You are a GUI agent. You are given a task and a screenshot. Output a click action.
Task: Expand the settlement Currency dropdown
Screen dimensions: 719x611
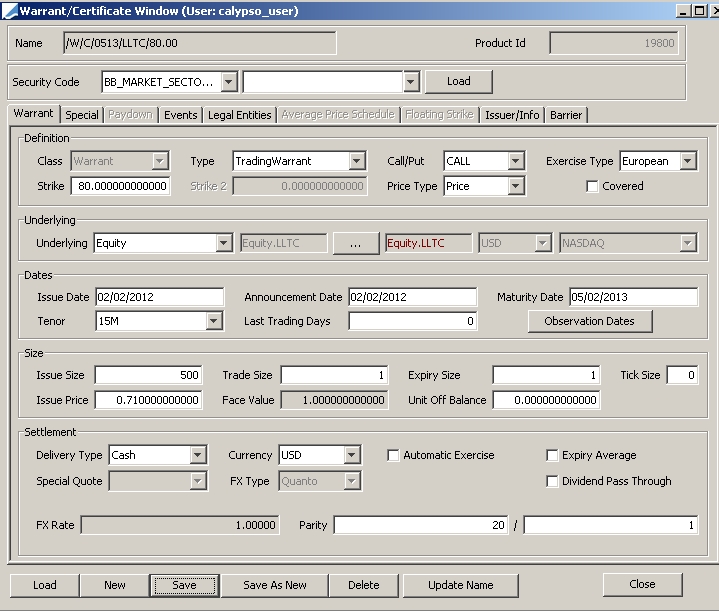point(351,455)
